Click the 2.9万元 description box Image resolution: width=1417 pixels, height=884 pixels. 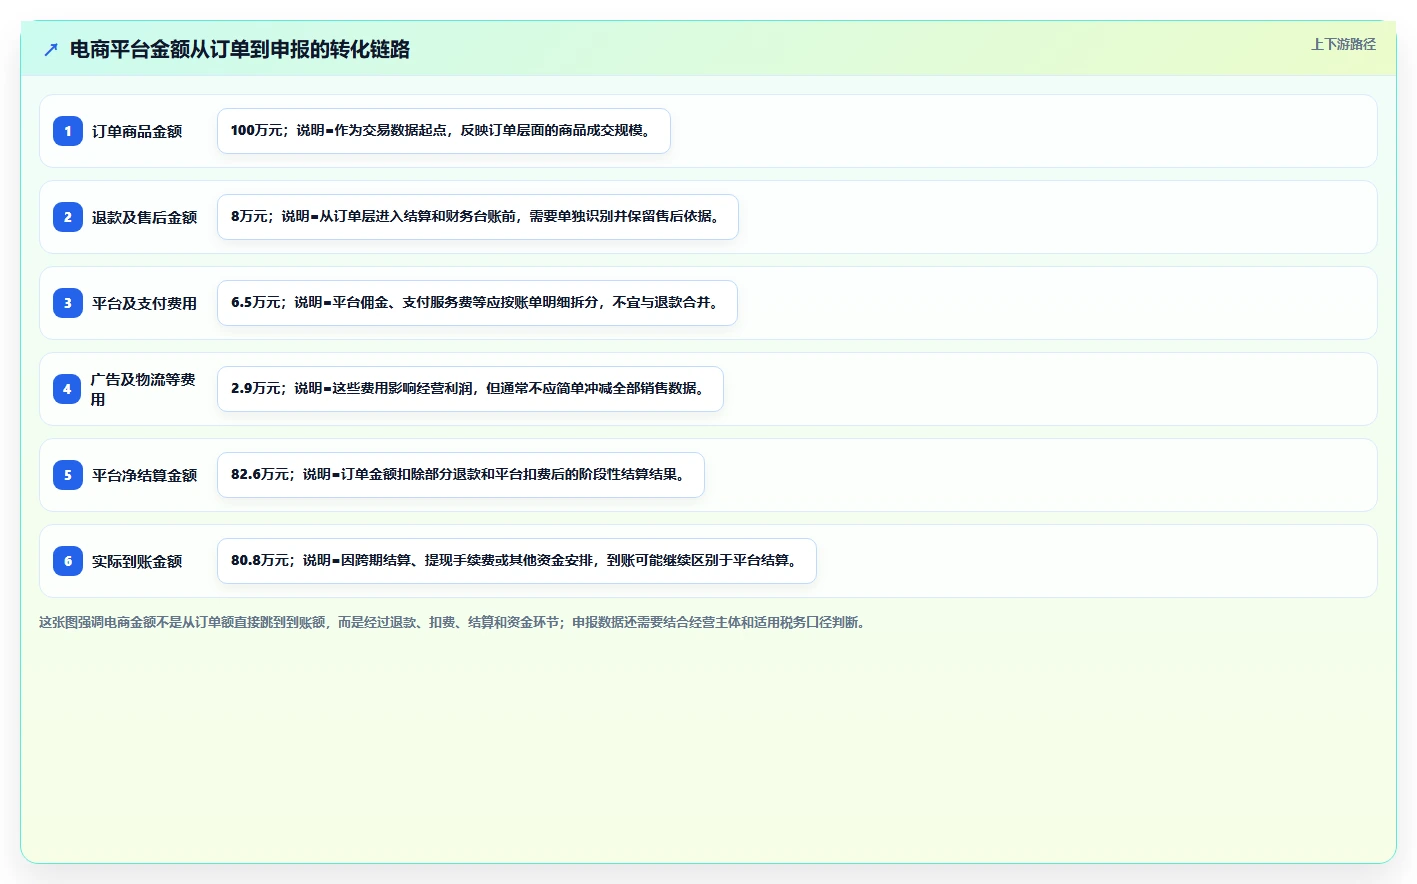point(470,389)
